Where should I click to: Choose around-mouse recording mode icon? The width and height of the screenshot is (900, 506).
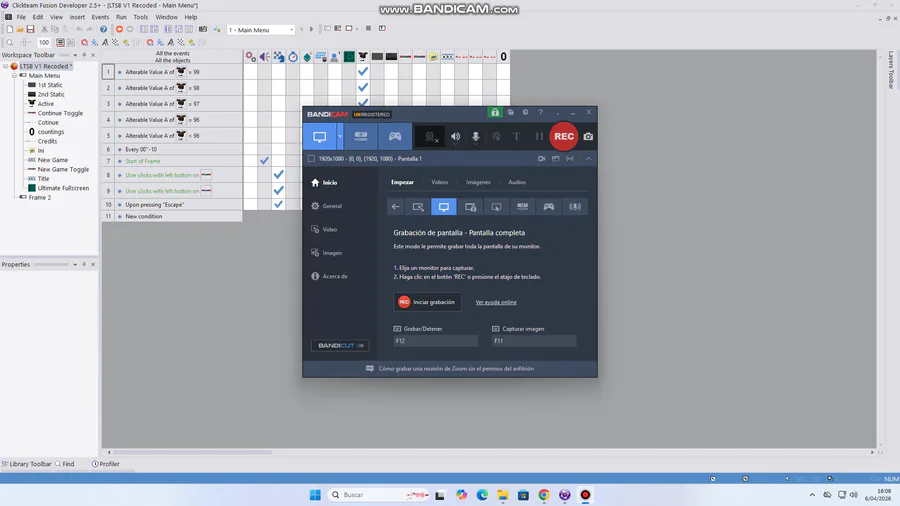coord(496,207)
